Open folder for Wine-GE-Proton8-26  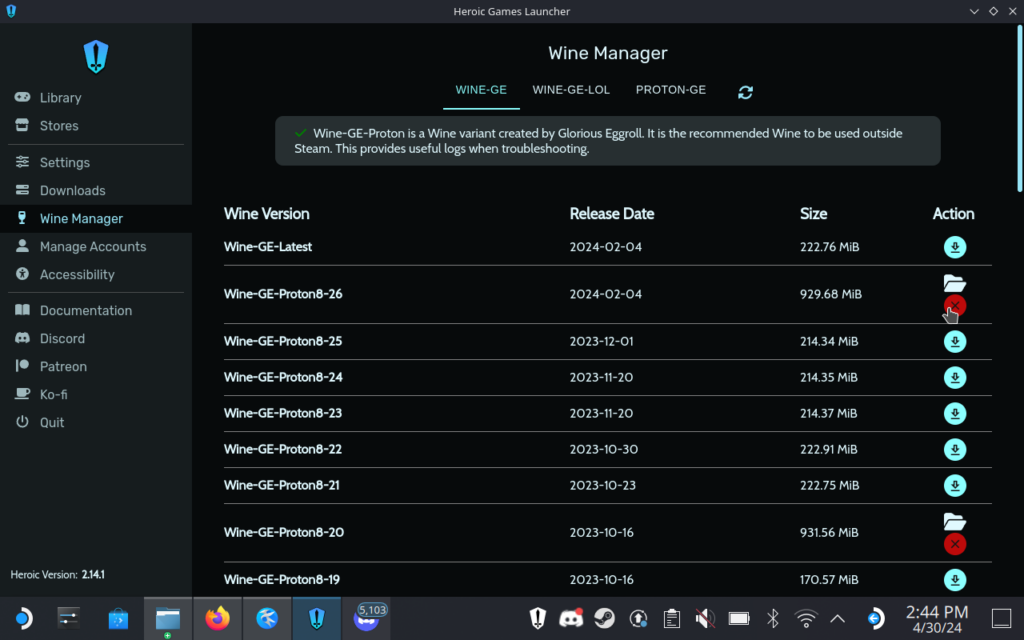point(954,283)
